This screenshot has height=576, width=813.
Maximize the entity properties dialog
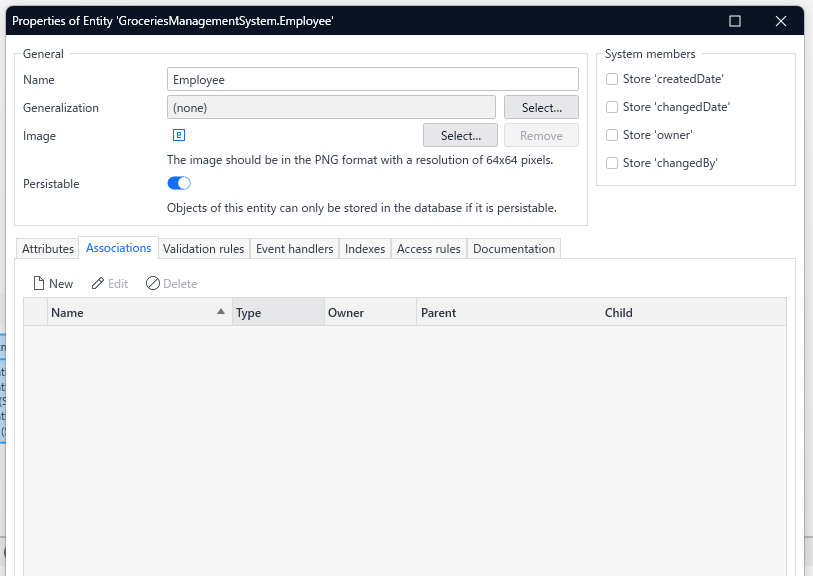[735, 21]
